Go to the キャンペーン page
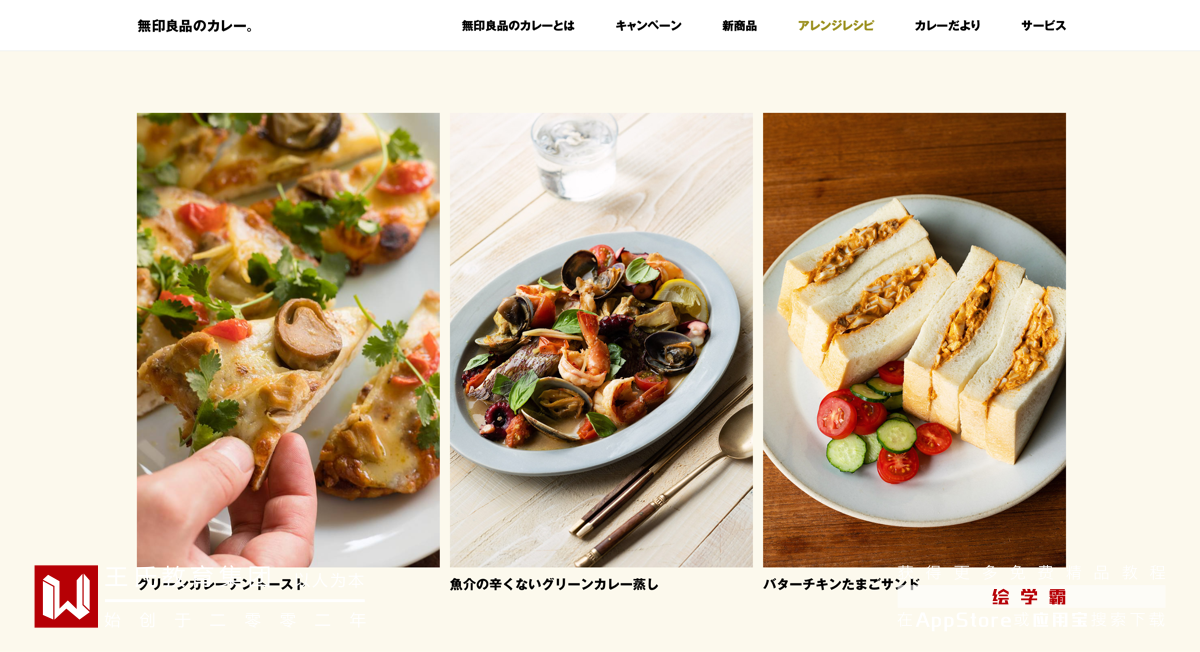This screenshot has width=1200, height=652. click(648, 26)
